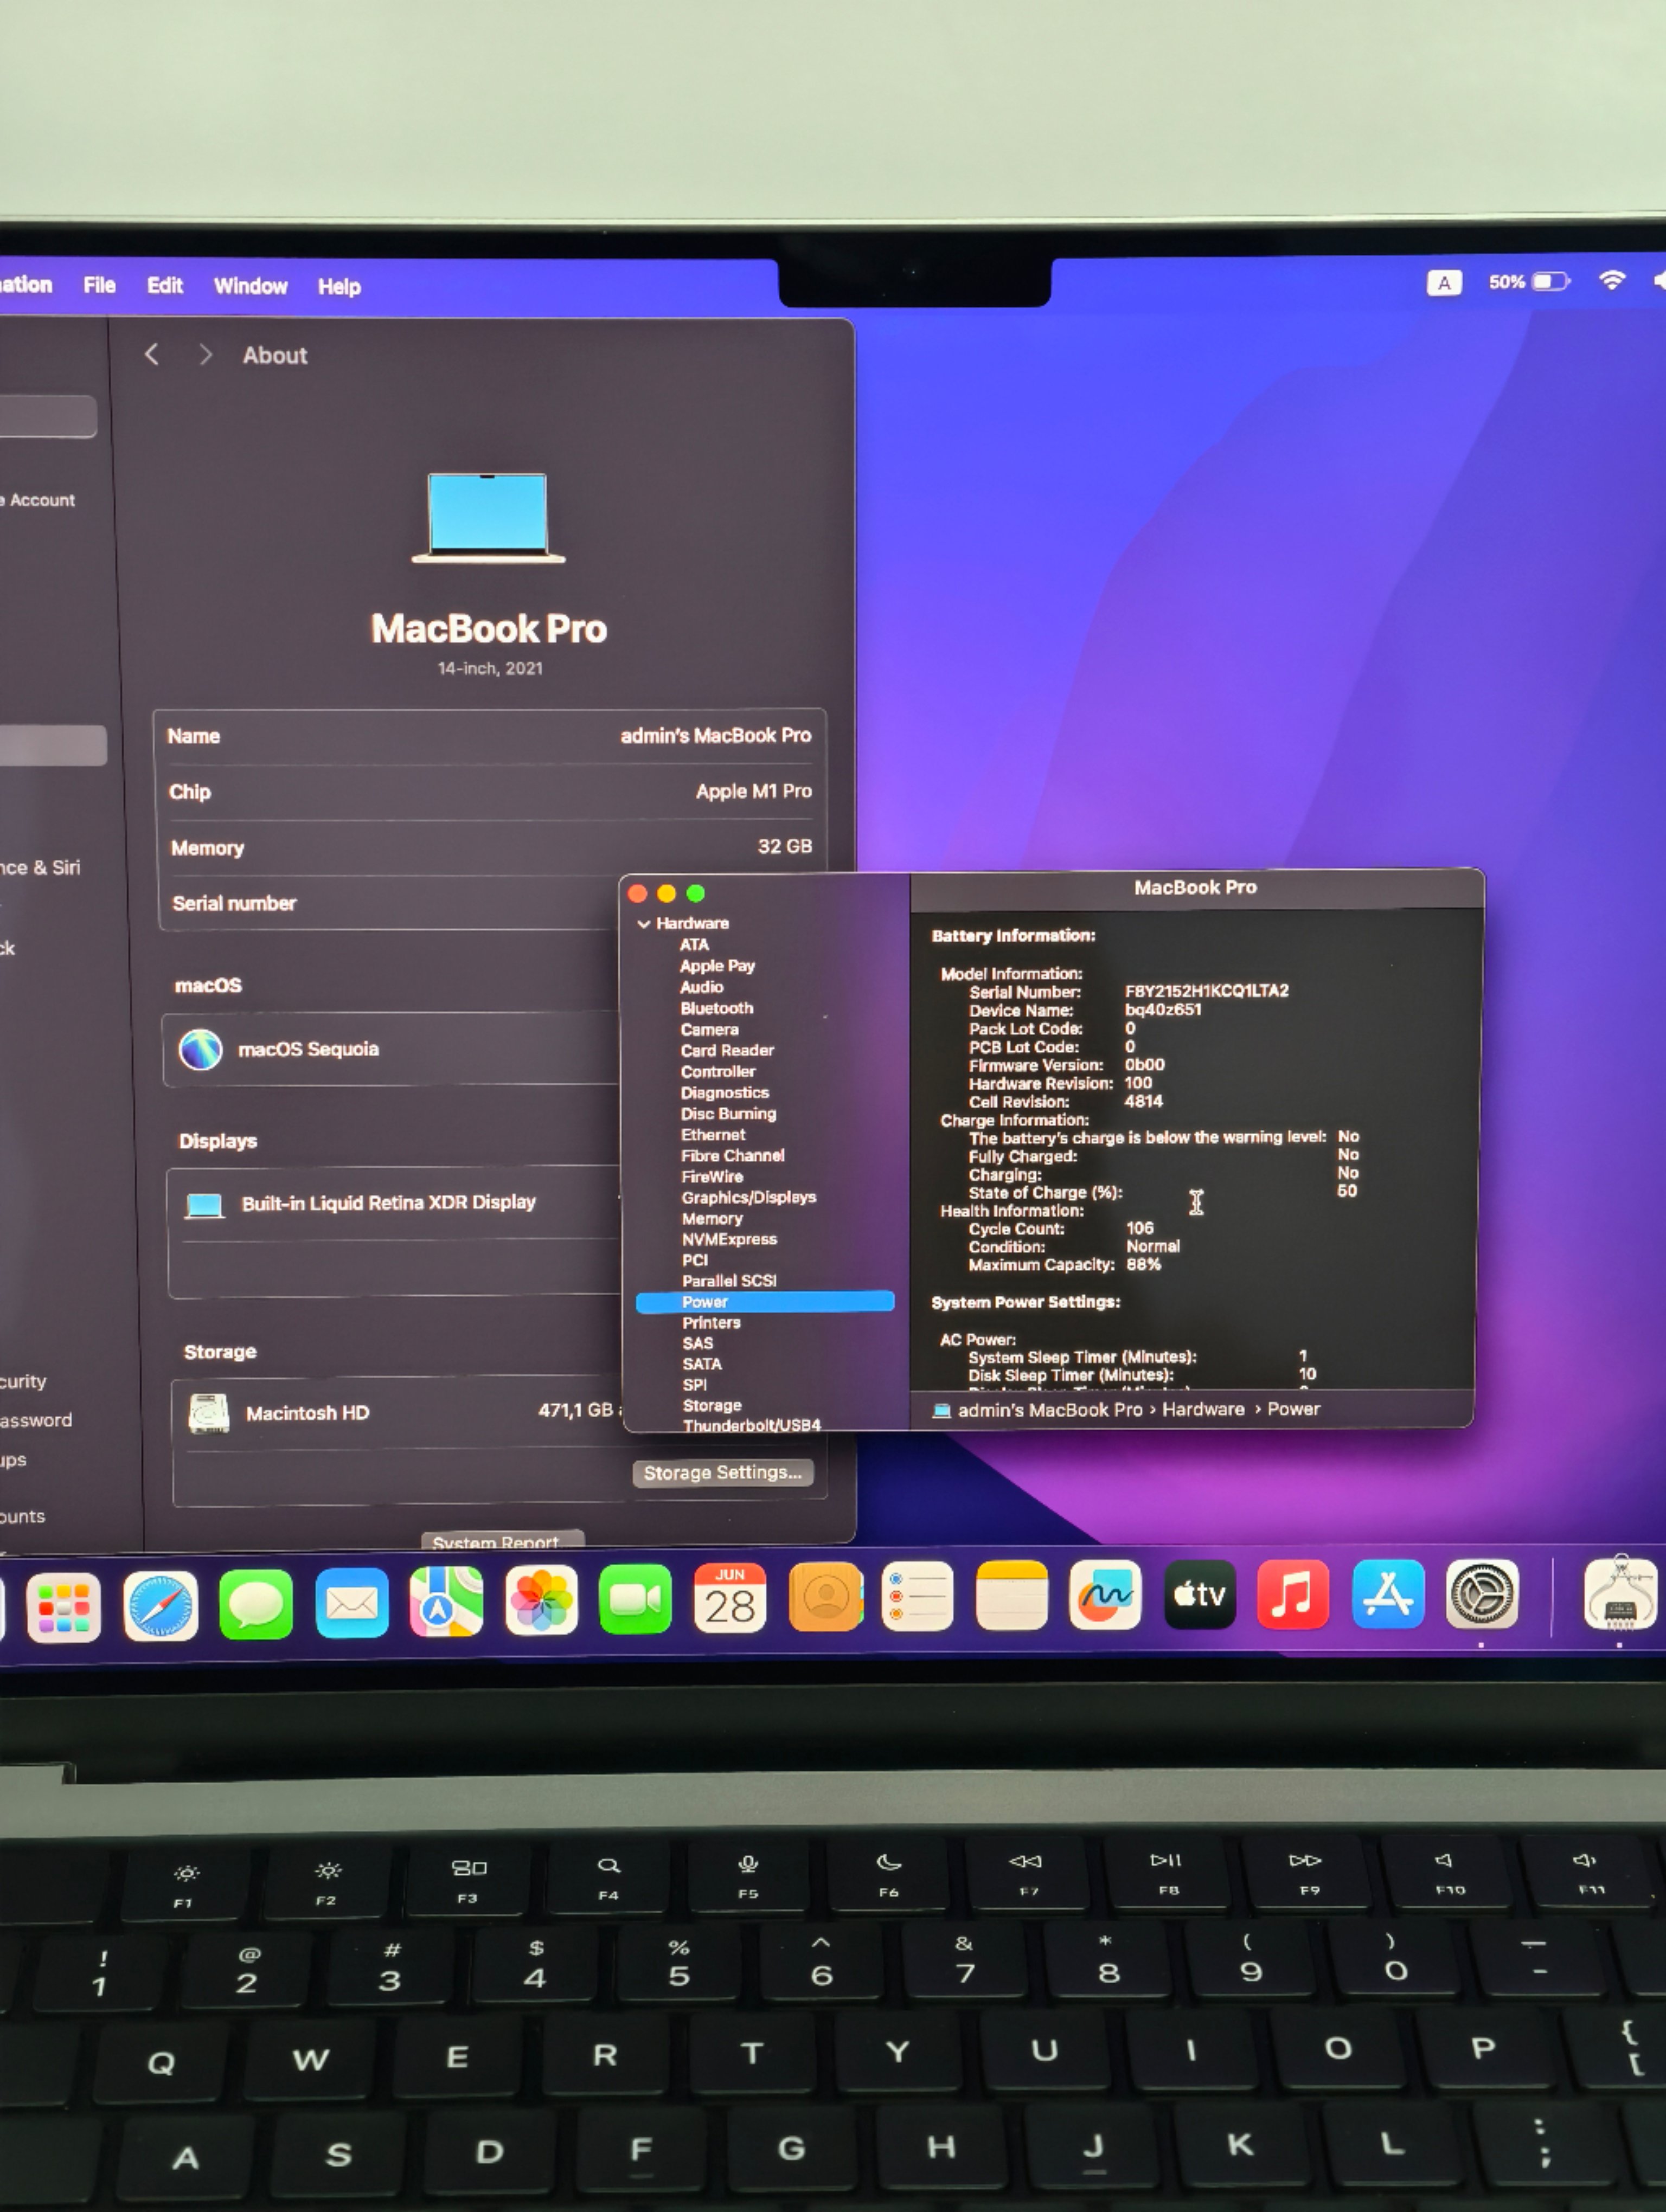Open Notes app in the dock
The height and width of the screenshot is (2212, 1666).
coord(1011,1596)
